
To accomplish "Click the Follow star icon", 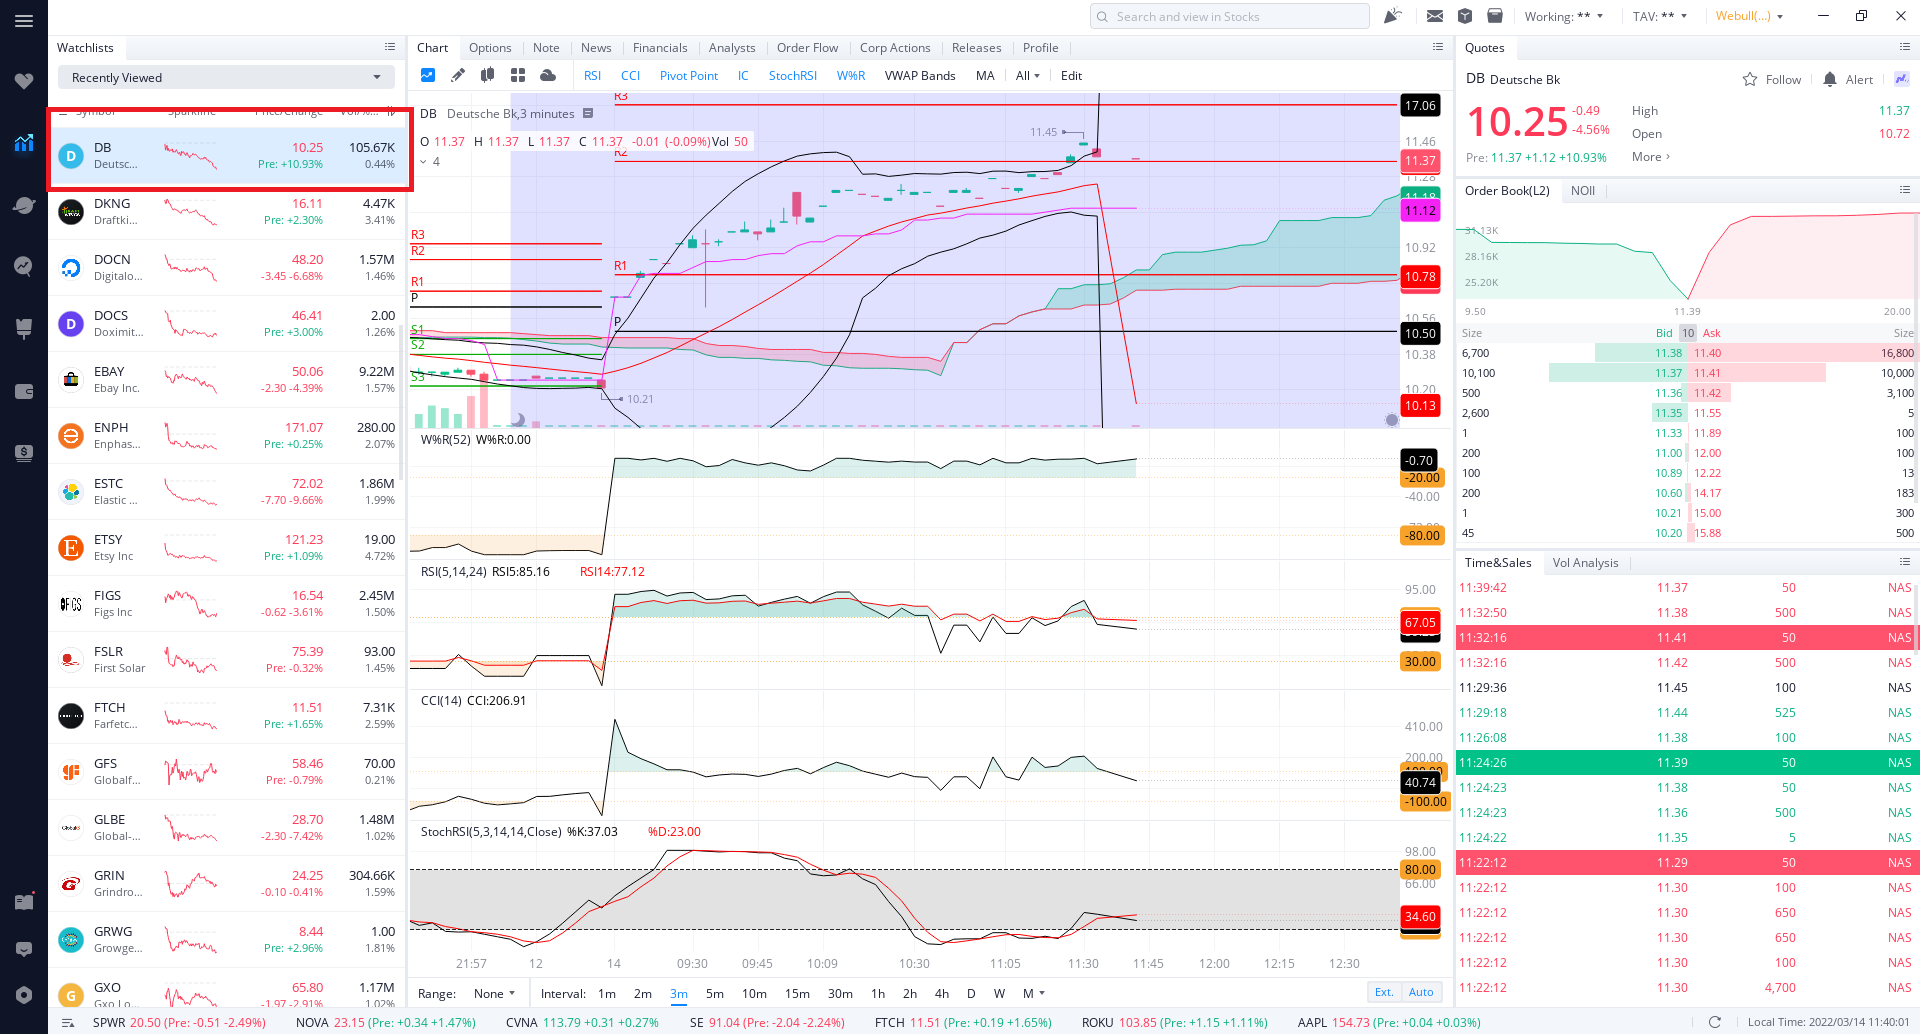I will click(1750, 79).
